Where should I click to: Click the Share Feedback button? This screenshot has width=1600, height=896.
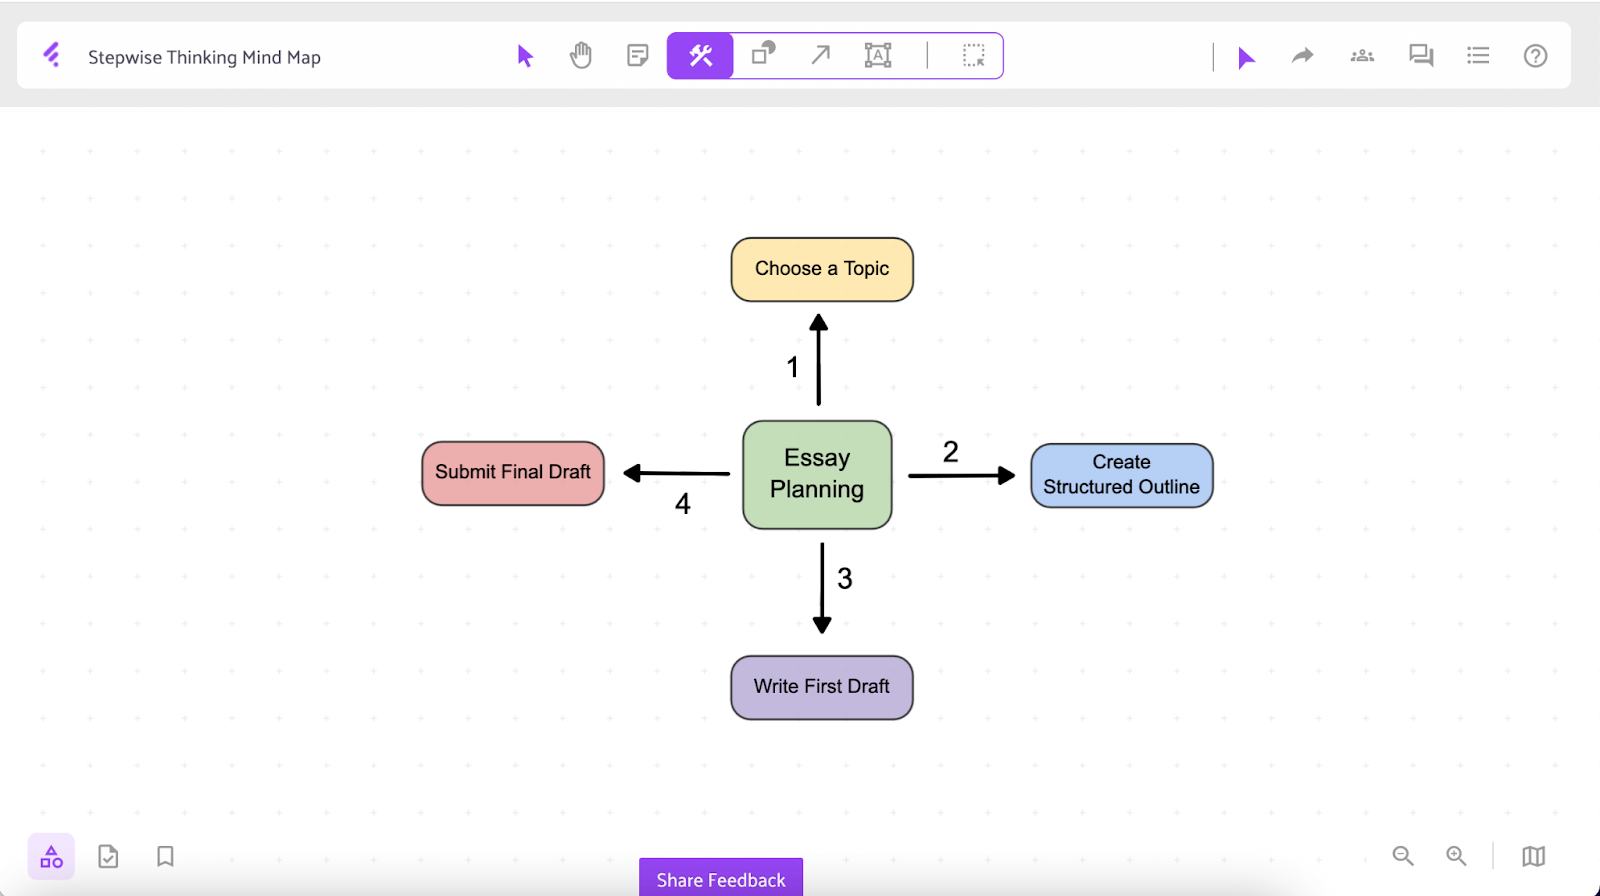pyautogui.click(x=721, y=877)
